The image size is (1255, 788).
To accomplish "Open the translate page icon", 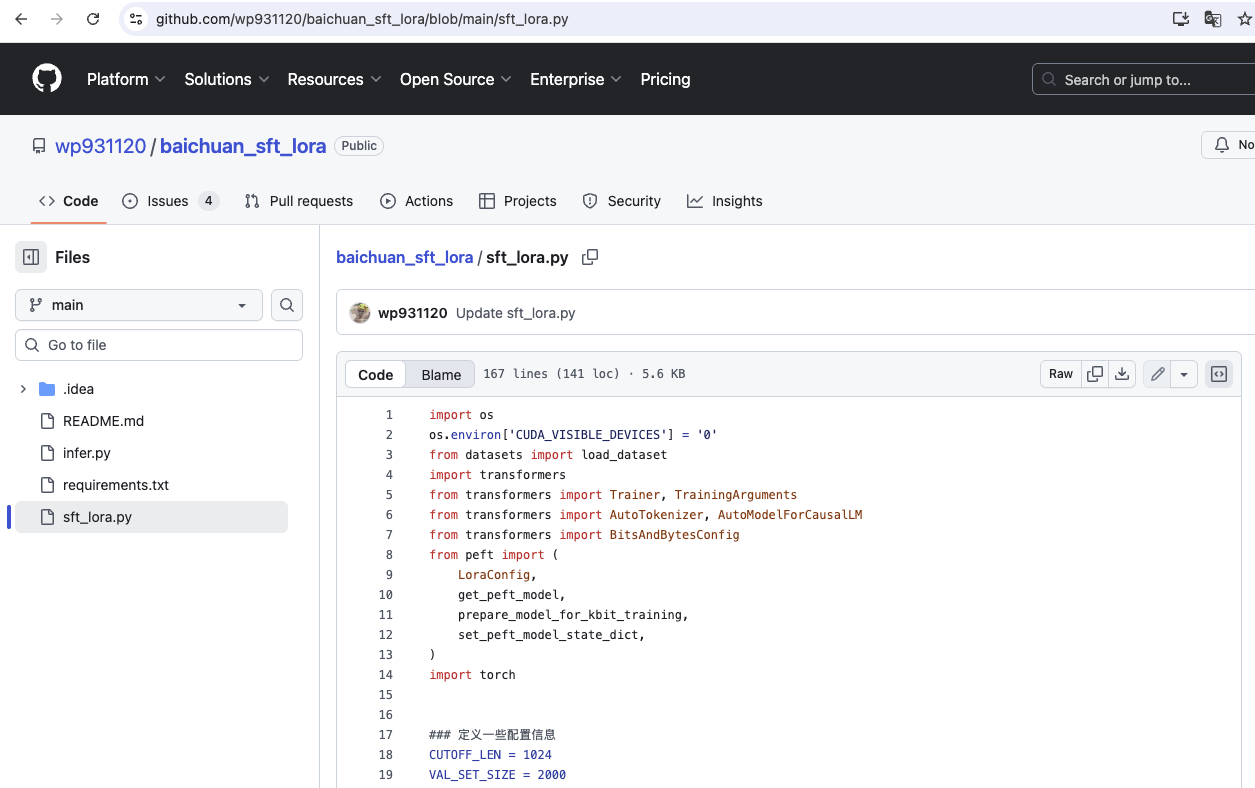I will tap(1213, 19).
